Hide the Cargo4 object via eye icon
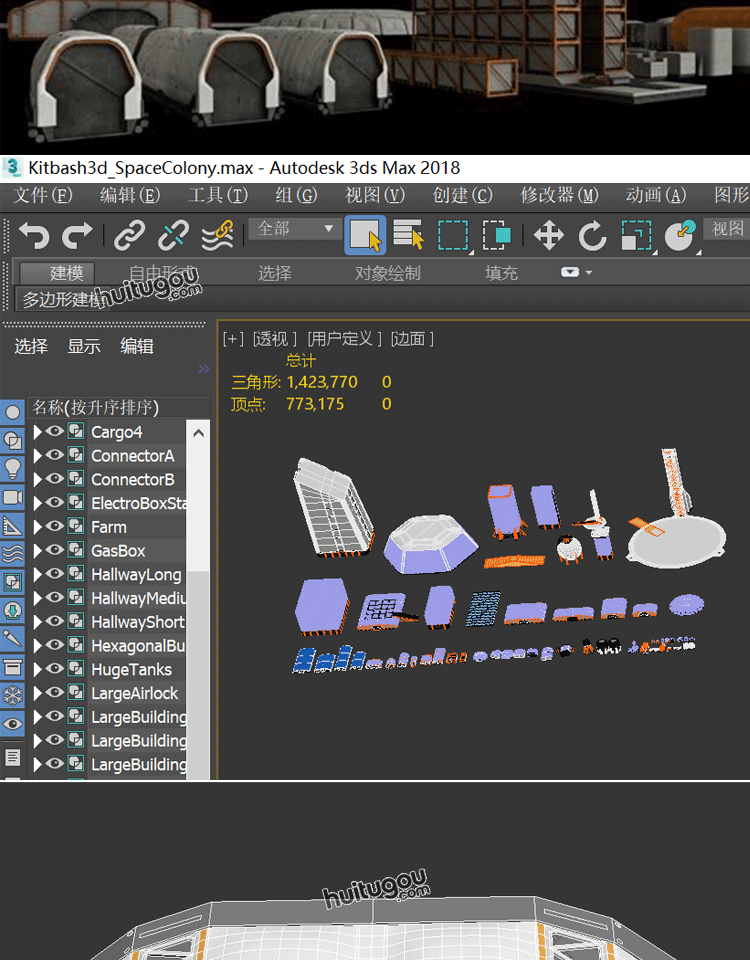Image resolution: width=750 pixels, height=960 pixels. pos(55,431)
